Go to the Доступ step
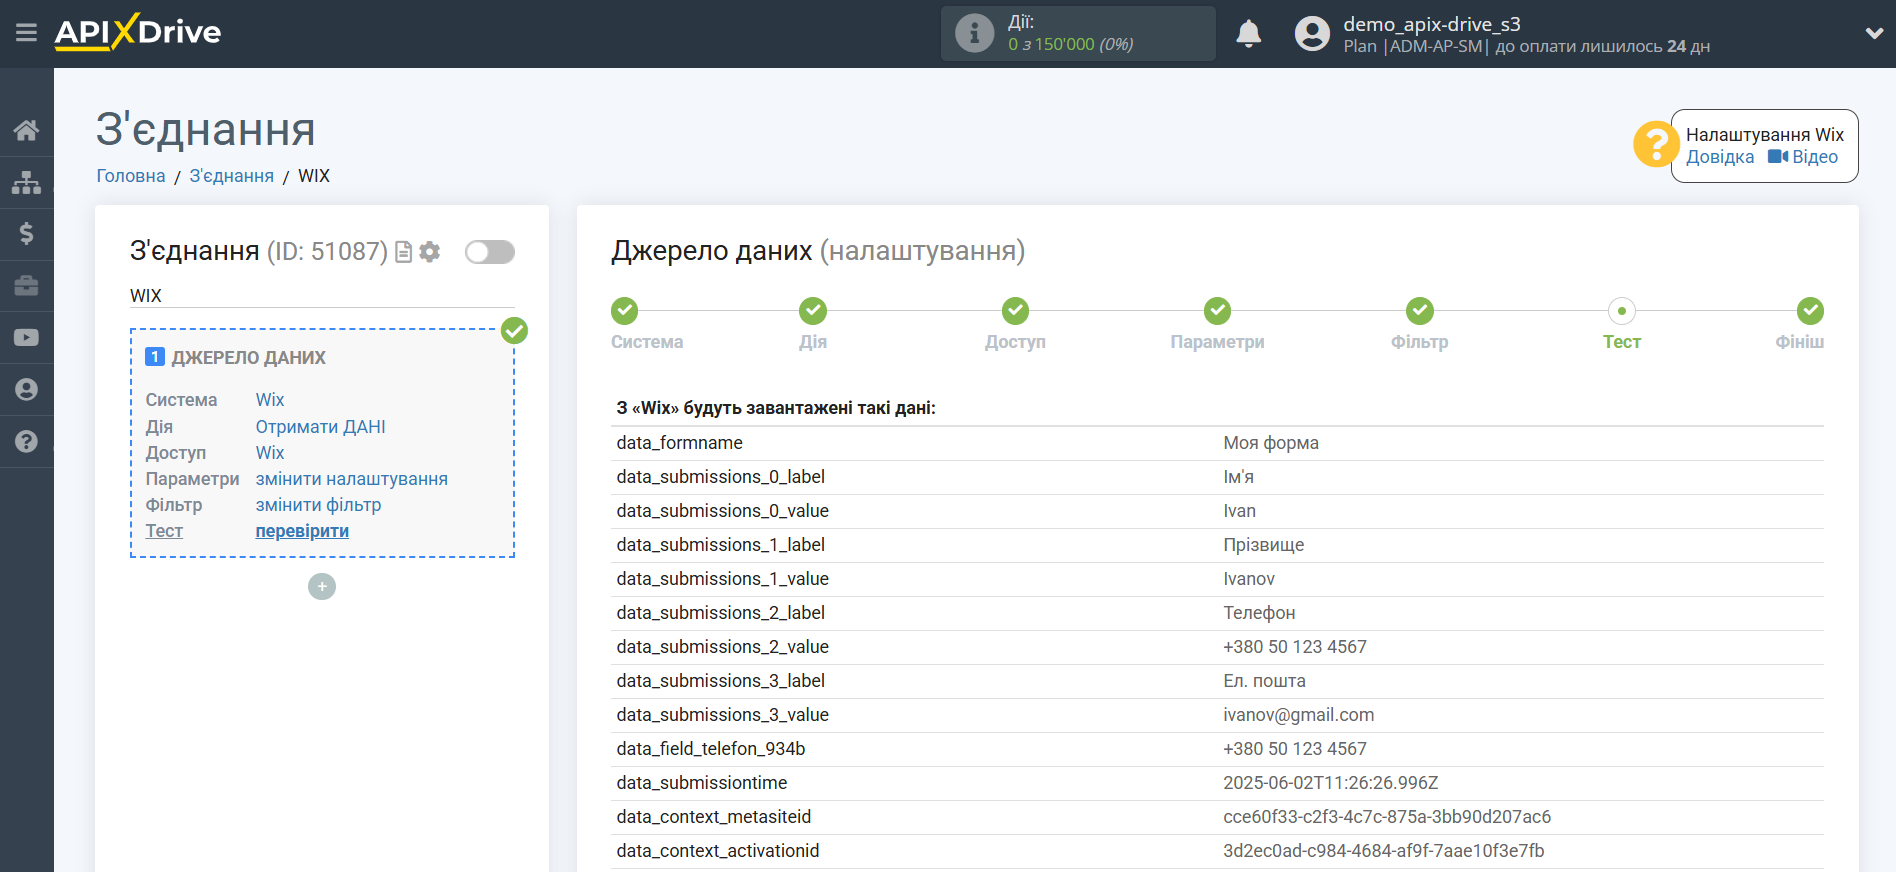The image size is (1896, 872). pos(1015,311)
